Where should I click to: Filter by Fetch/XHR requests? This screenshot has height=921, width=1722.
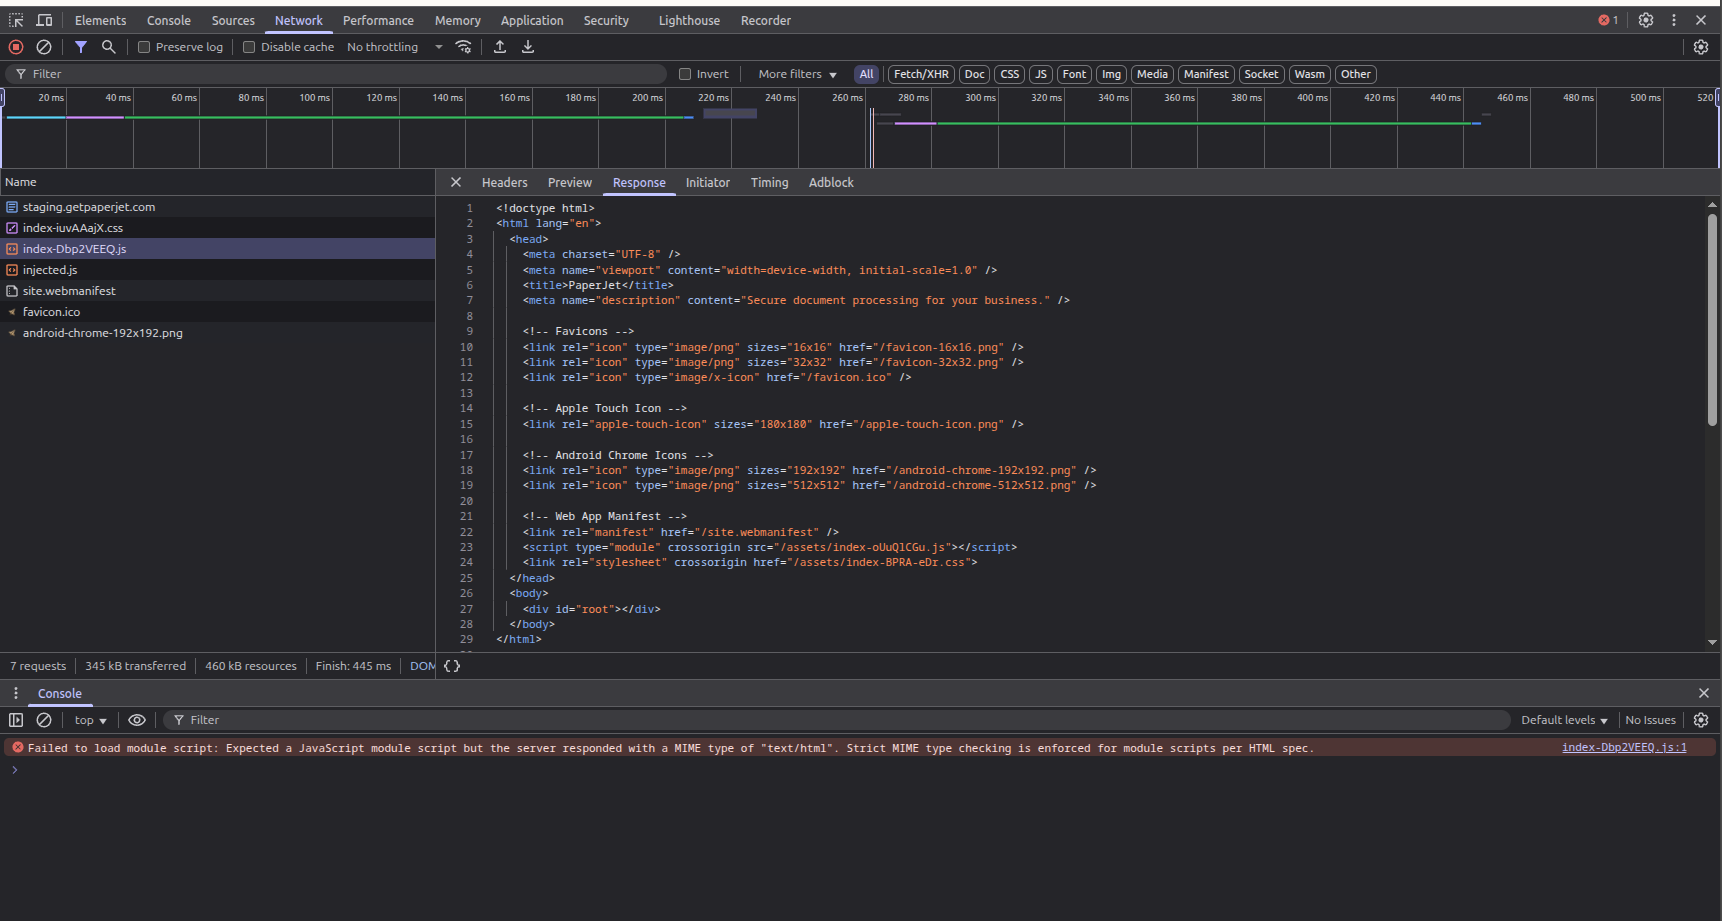pyautogui.click(x=921, y=74)
